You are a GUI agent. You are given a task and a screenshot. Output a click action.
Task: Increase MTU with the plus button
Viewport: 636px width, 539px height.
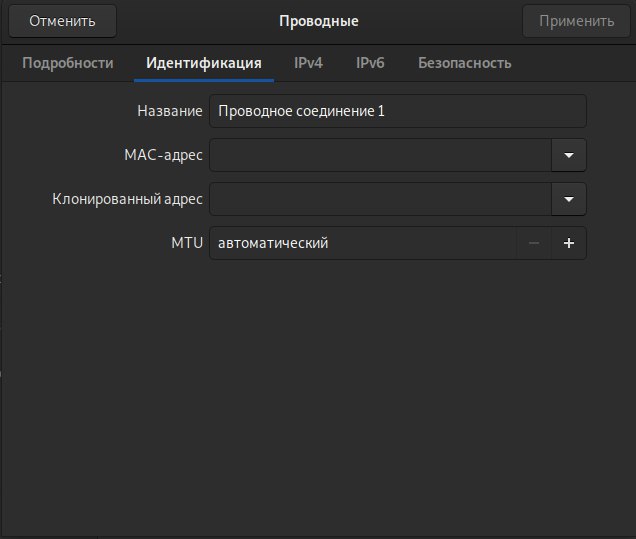click(x=569, y=243)
